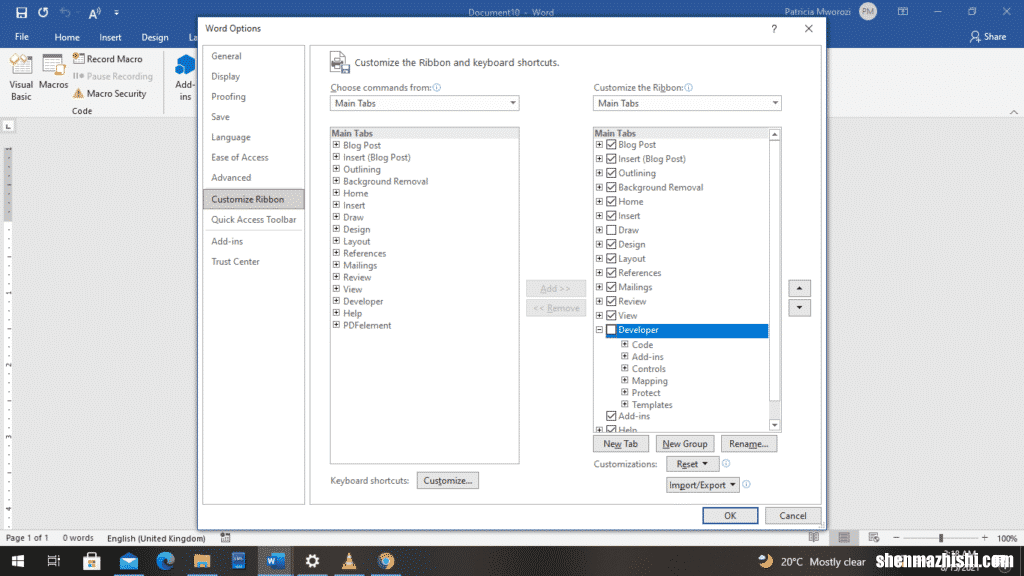1024x576 pixels.
Task: Open the Customize the Ribbon dropdown
Action: [687, 103]
